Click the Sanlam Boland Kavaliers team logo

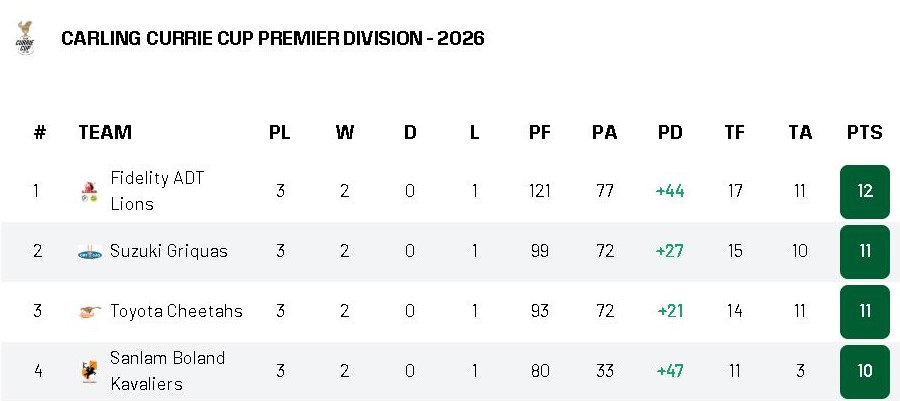pyautogui.click(x=90, y=371)
